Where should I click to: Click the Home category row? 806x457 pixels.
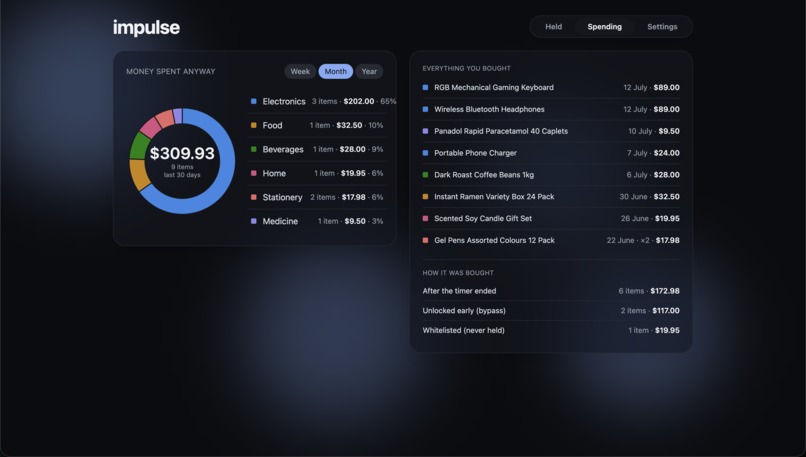click(x=317, y=173)
